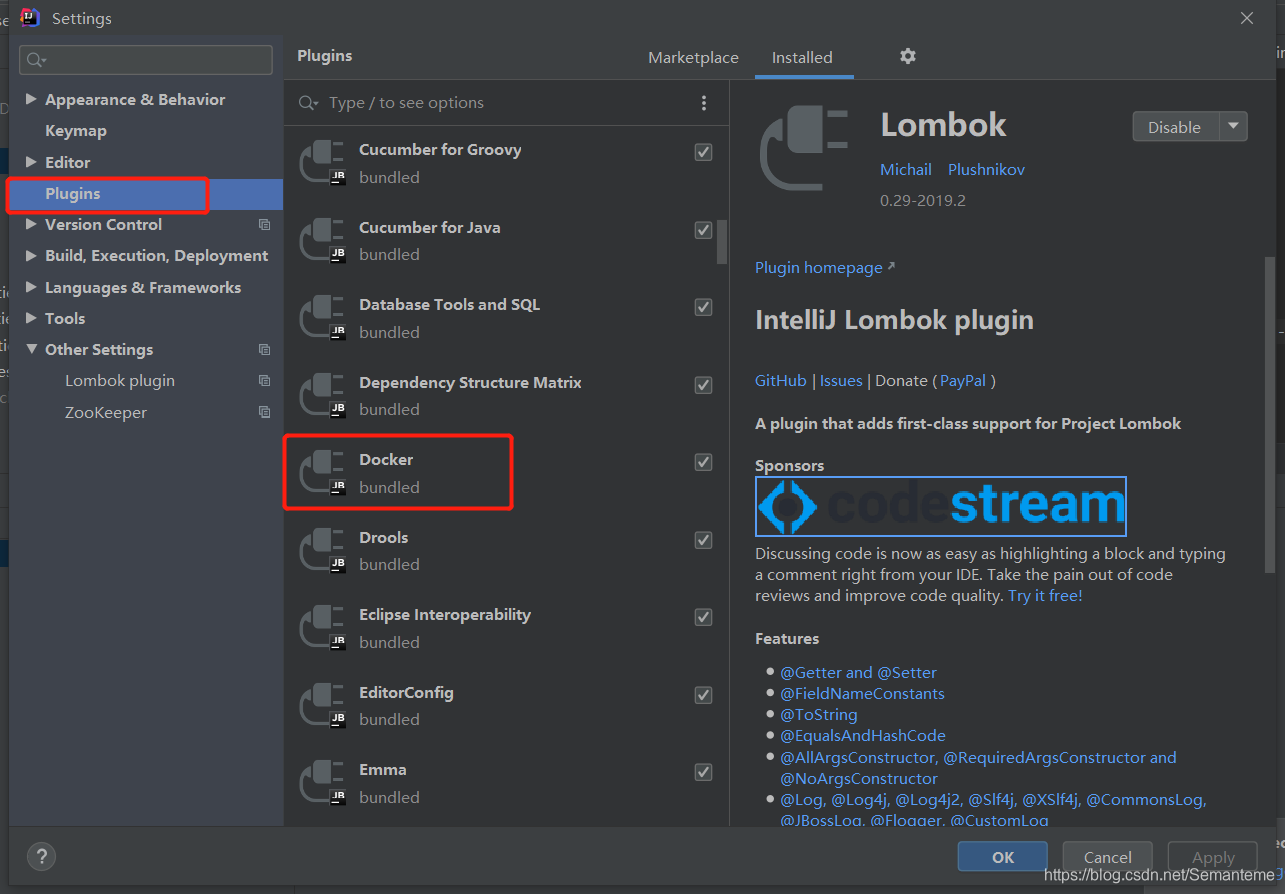Click the EditorConfig plugin icon

[x=322, y=705]
